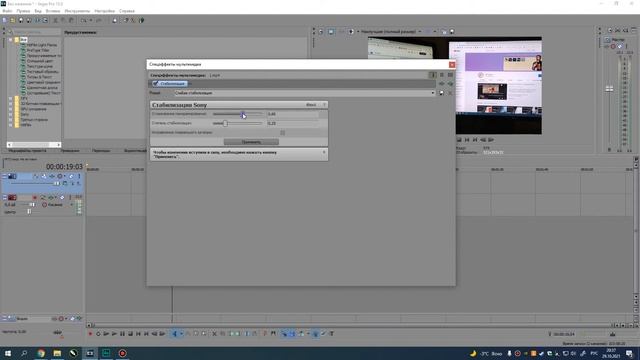Toggle Loop Playback in transport bar
The image size is (640, 360).
coord(98,334)
